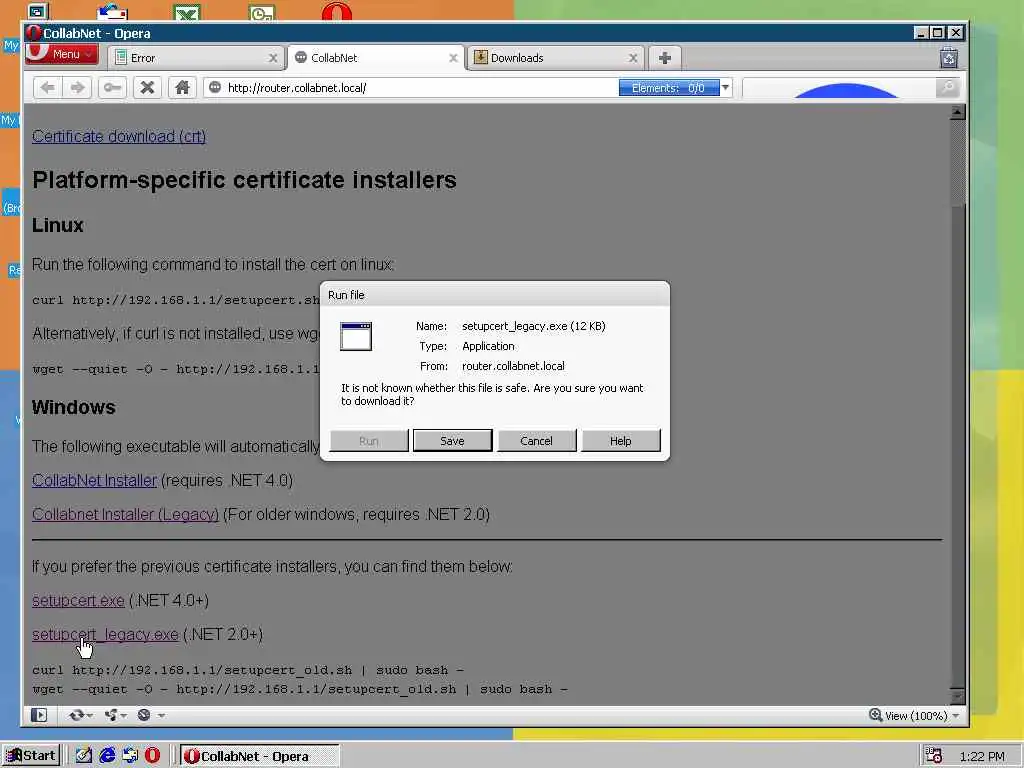Click the file name setupcert_legacy.exe (12 KB)
1024x768 pixels.
534,326
